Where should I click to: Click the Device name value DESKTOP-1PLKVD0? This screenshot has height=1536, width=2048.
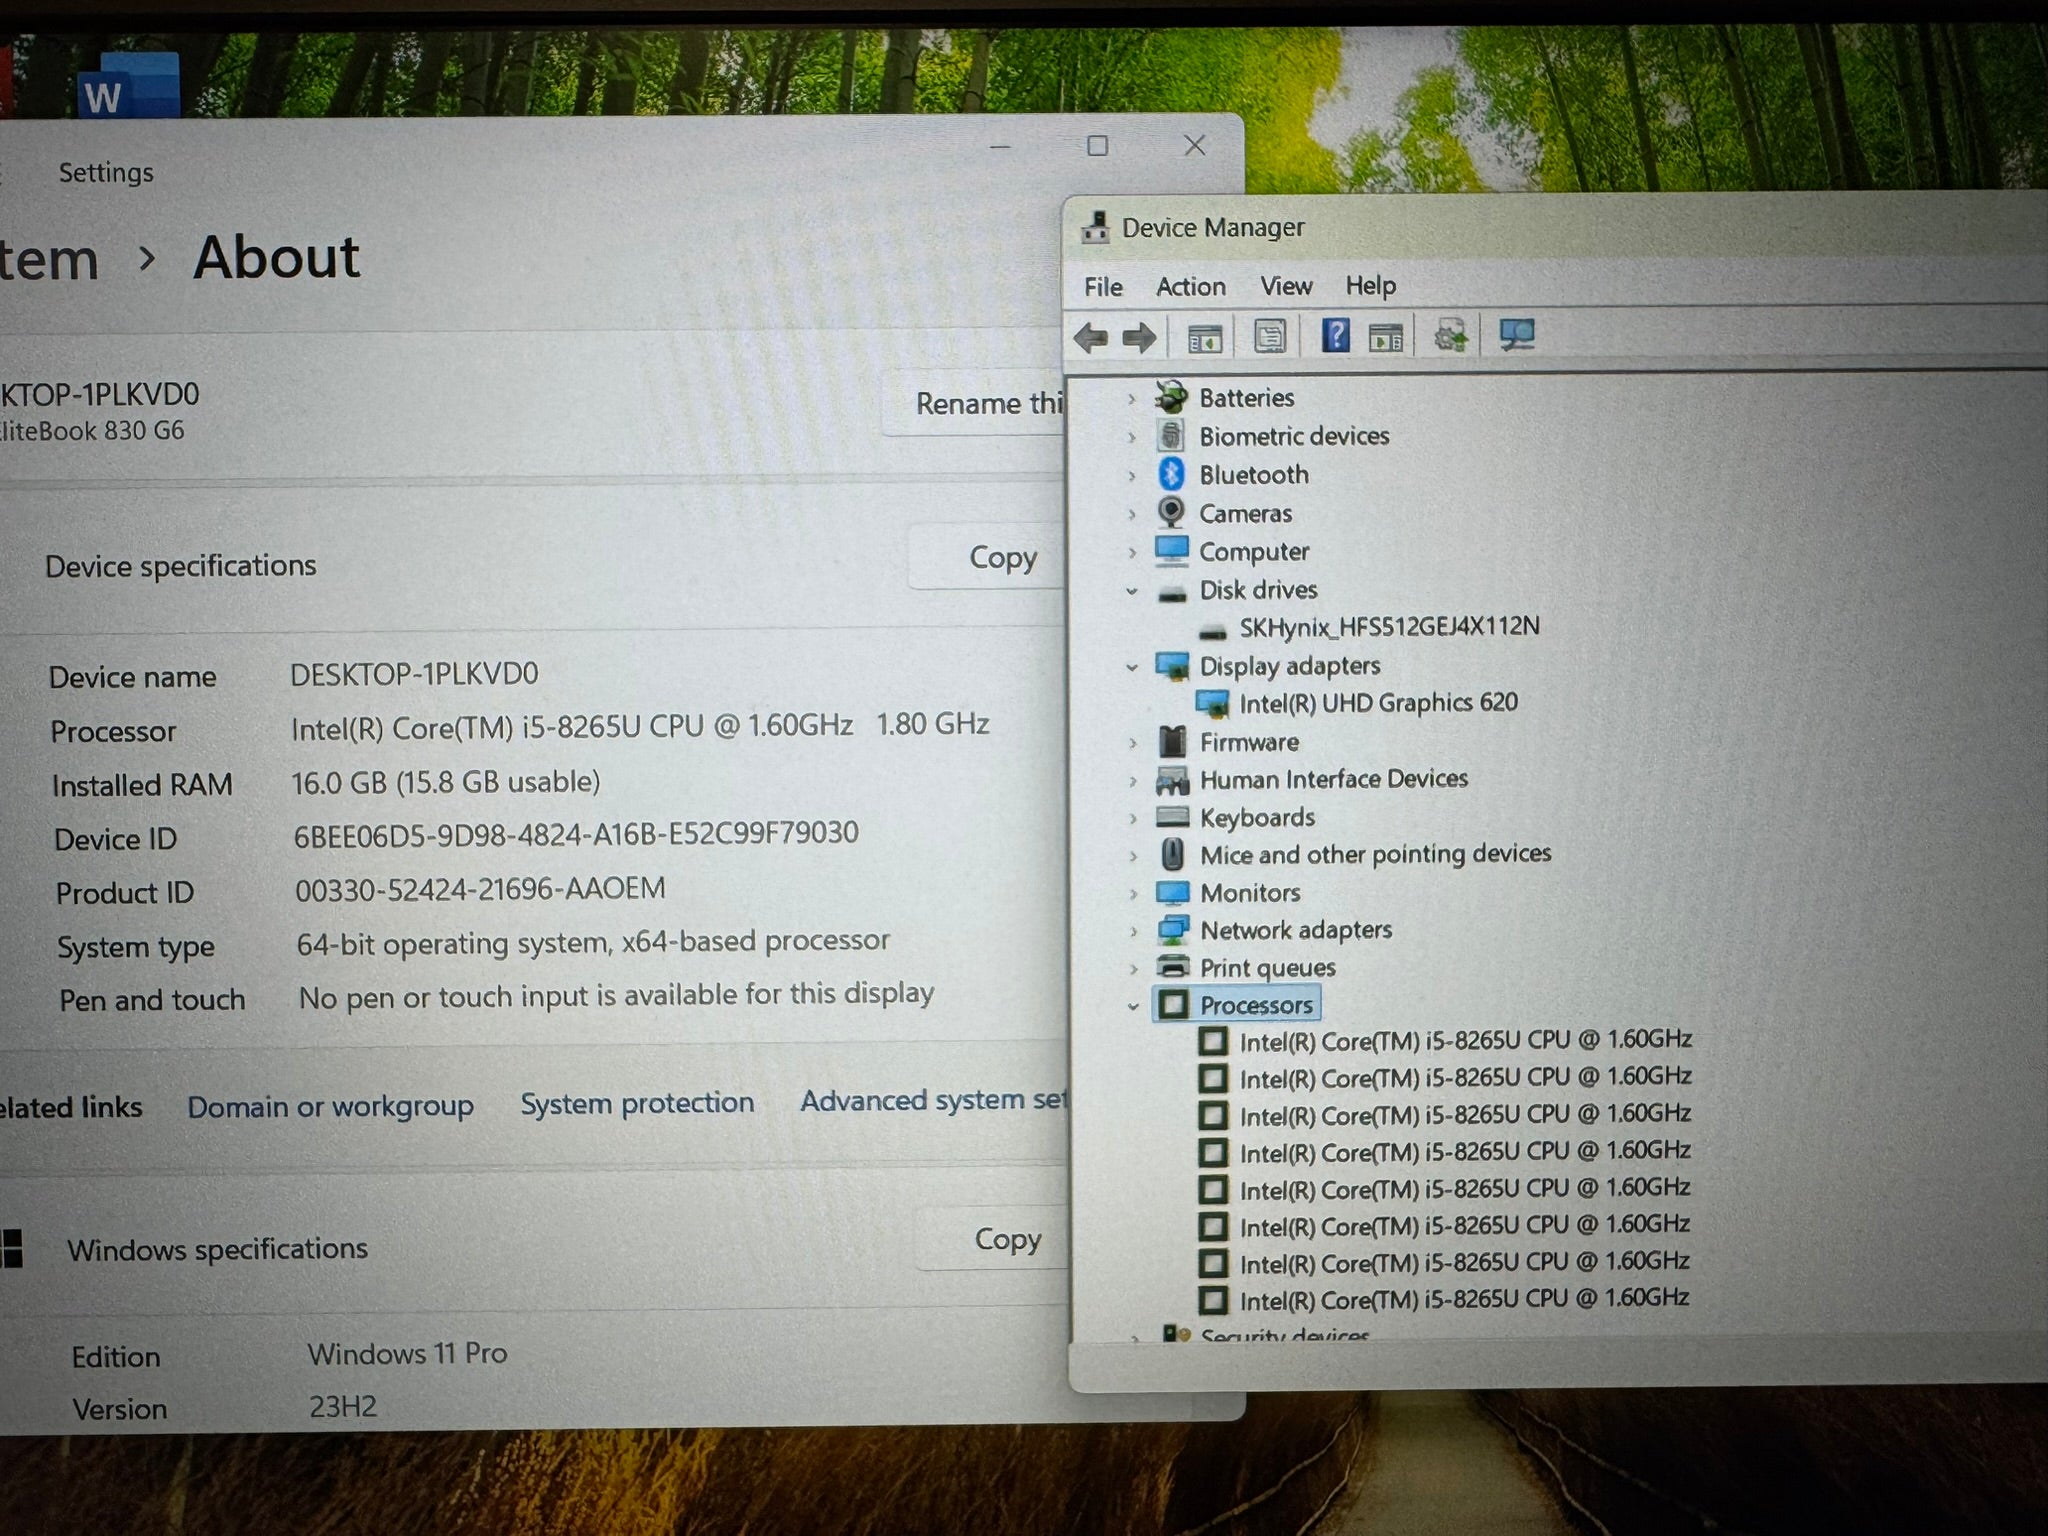(x=414, y=674)
